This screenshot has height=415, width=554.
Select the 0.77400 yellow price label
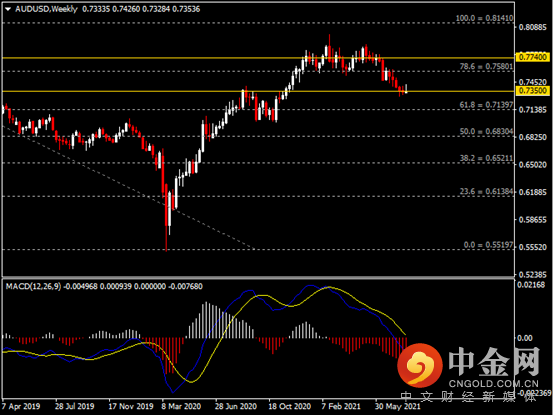pos(533,57)
